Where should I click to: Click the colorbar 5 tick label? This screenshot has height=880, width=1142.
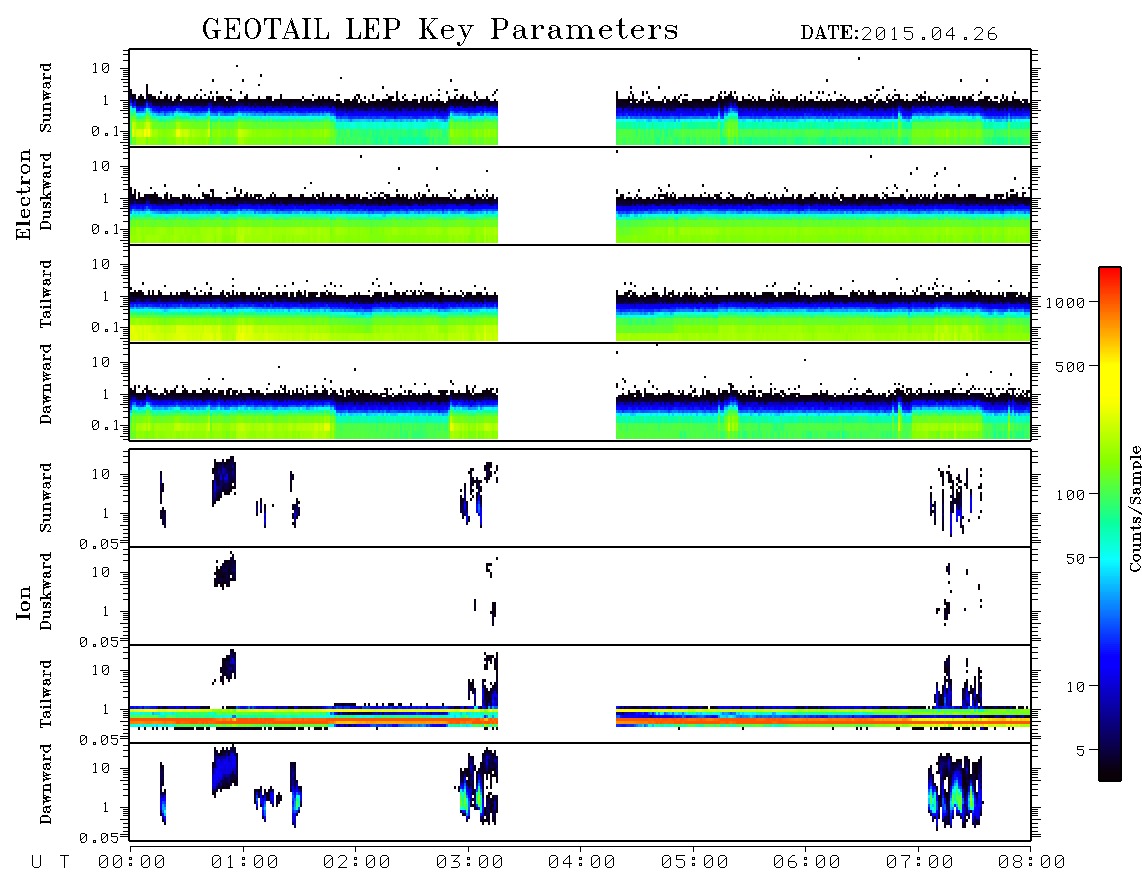tap(1080, 750)
